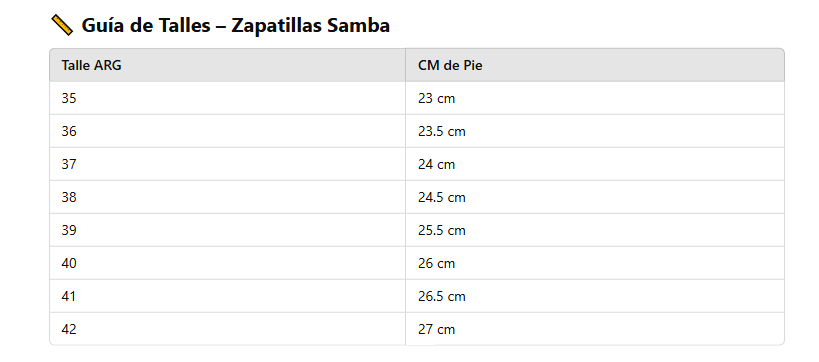Click the size 38 cell

coord(227,197)
